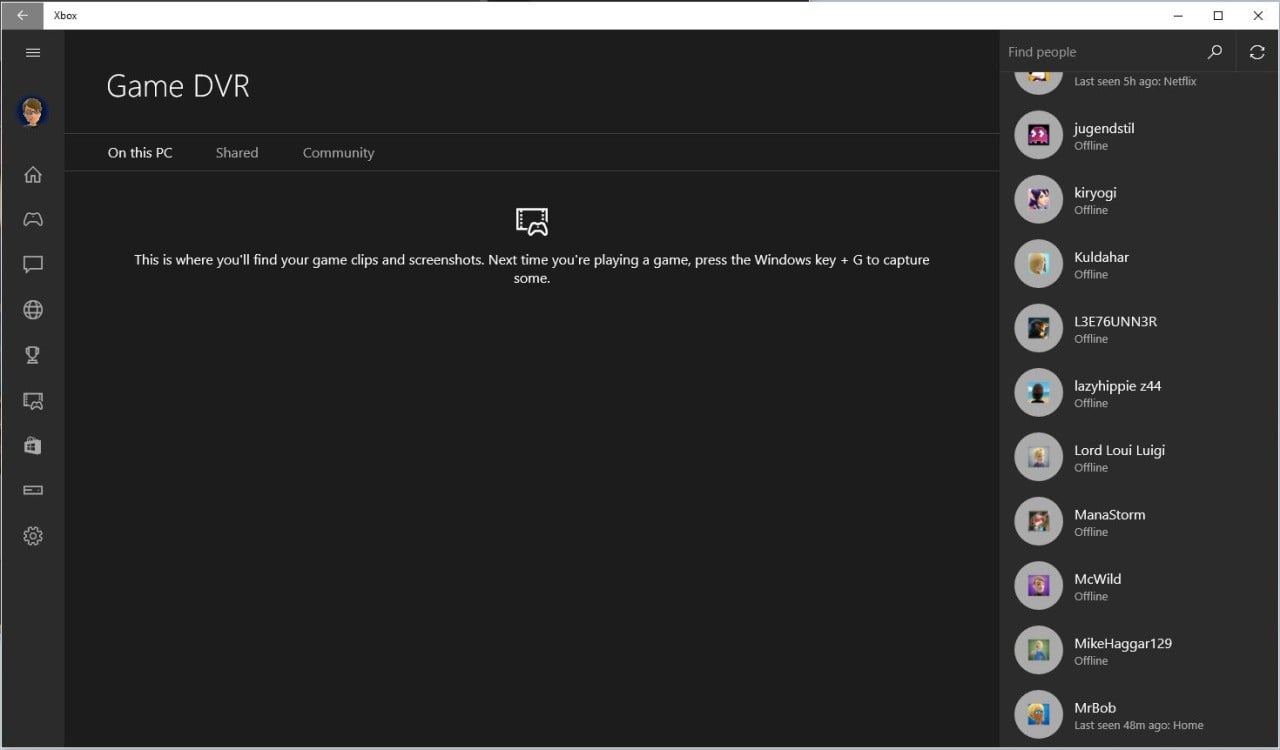1280x750 pixels.
Task: Go to Home in the sidebar
Action: click(x=33, y=175)
